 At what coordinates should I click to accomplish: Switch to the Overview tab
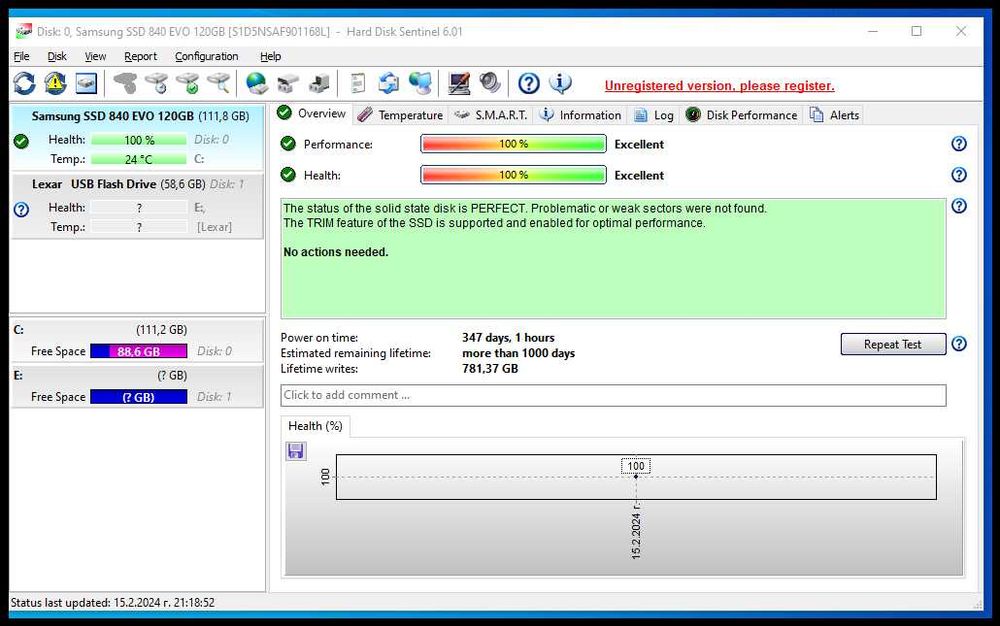coord(312,113)
